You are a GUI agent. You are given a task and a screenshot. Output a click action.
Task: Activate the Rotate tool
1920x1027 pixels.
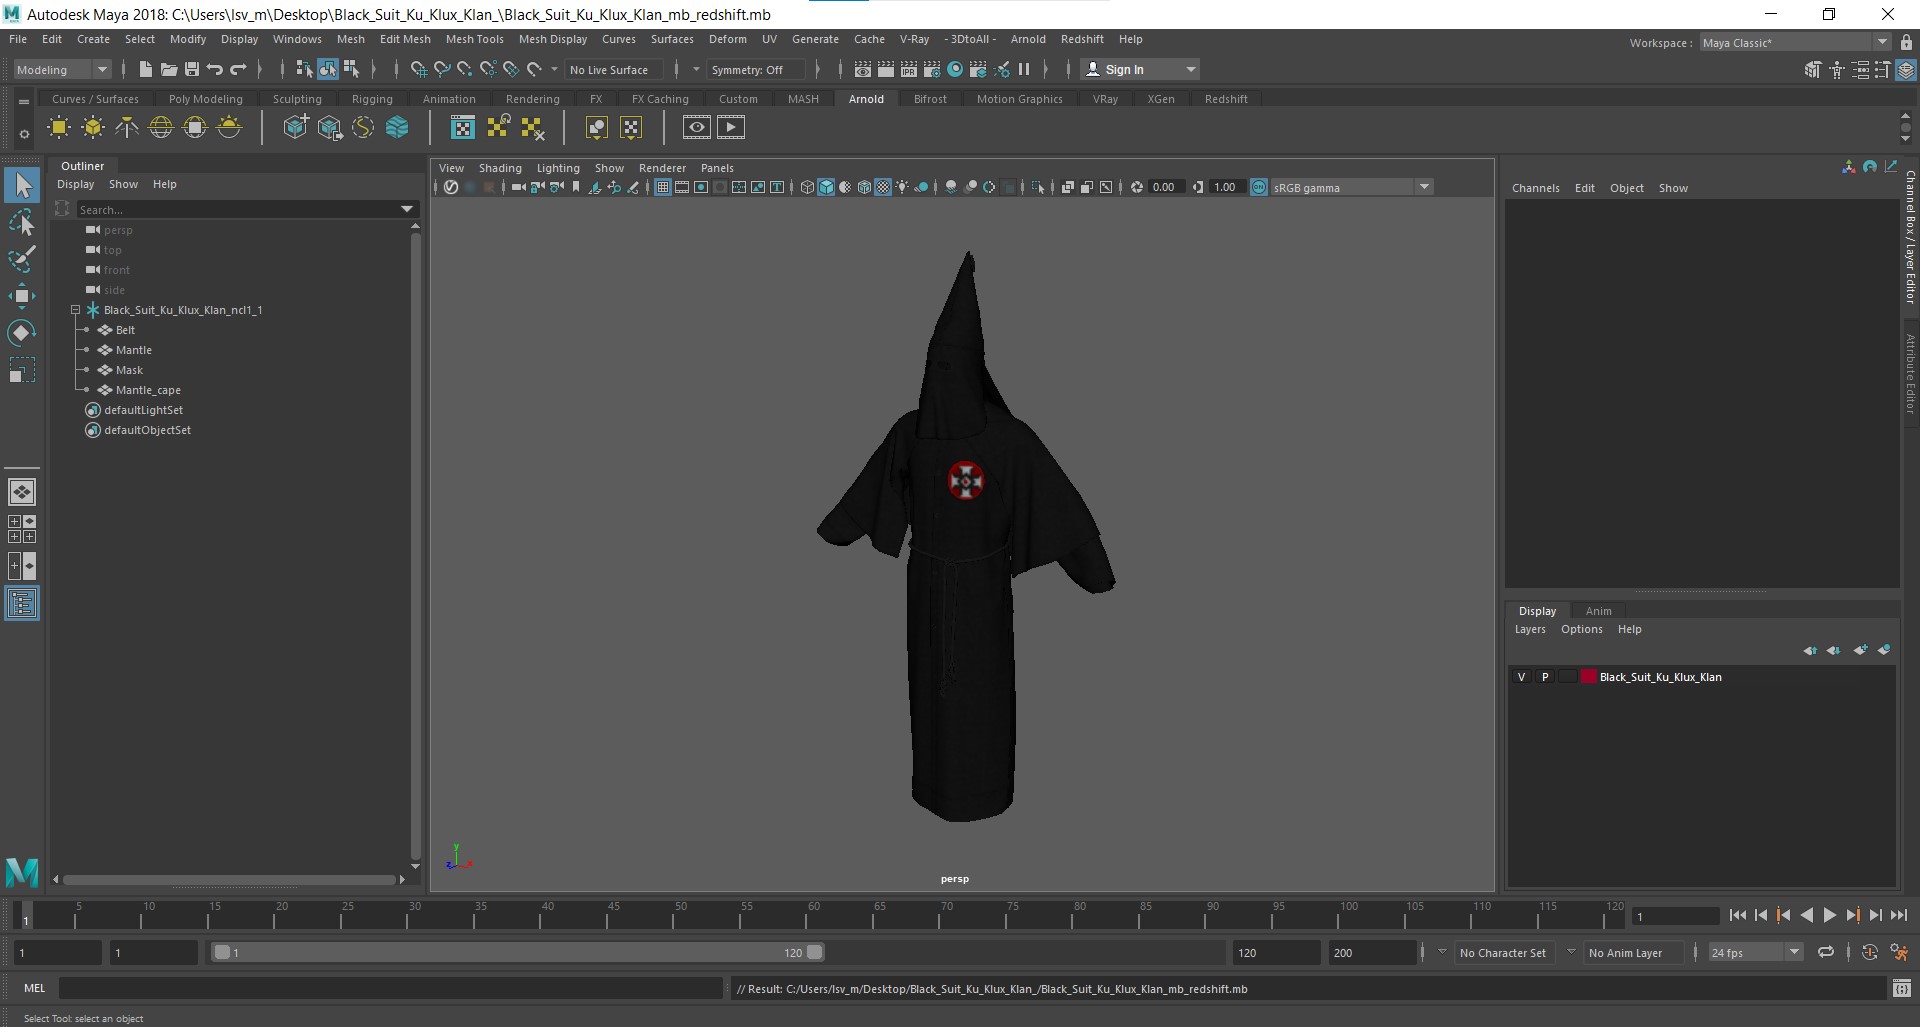22,333
